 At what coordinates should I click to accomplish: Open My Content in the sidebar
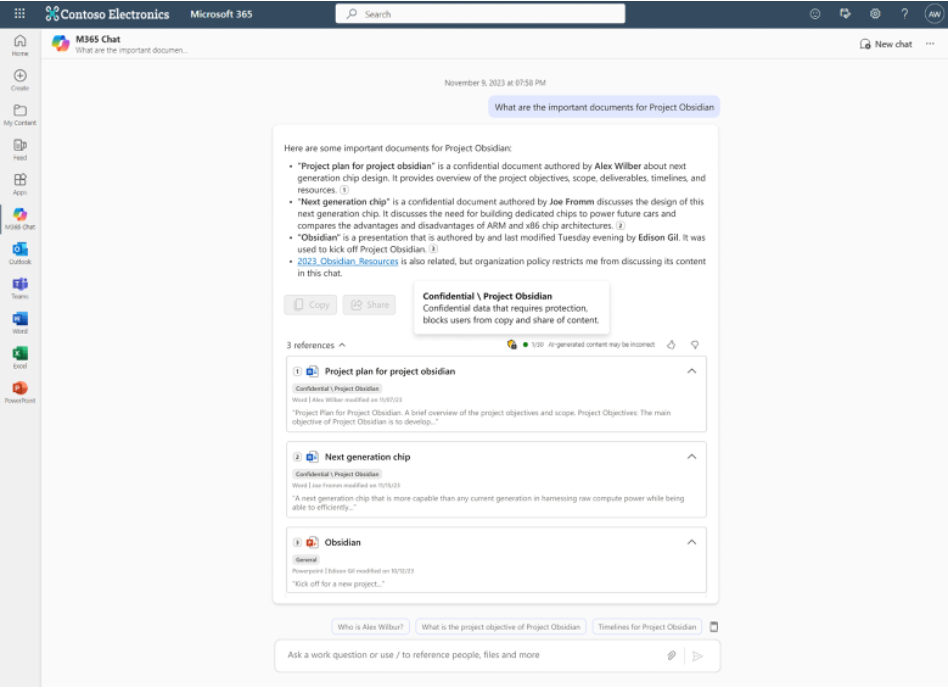tap(20, 115)
